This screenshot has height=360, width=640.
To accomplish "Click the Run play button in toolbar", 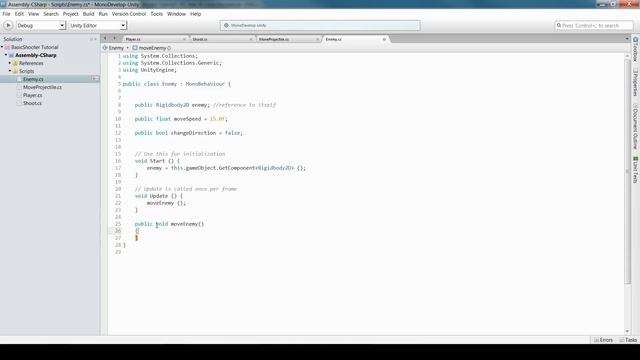I will pos(8,25).
